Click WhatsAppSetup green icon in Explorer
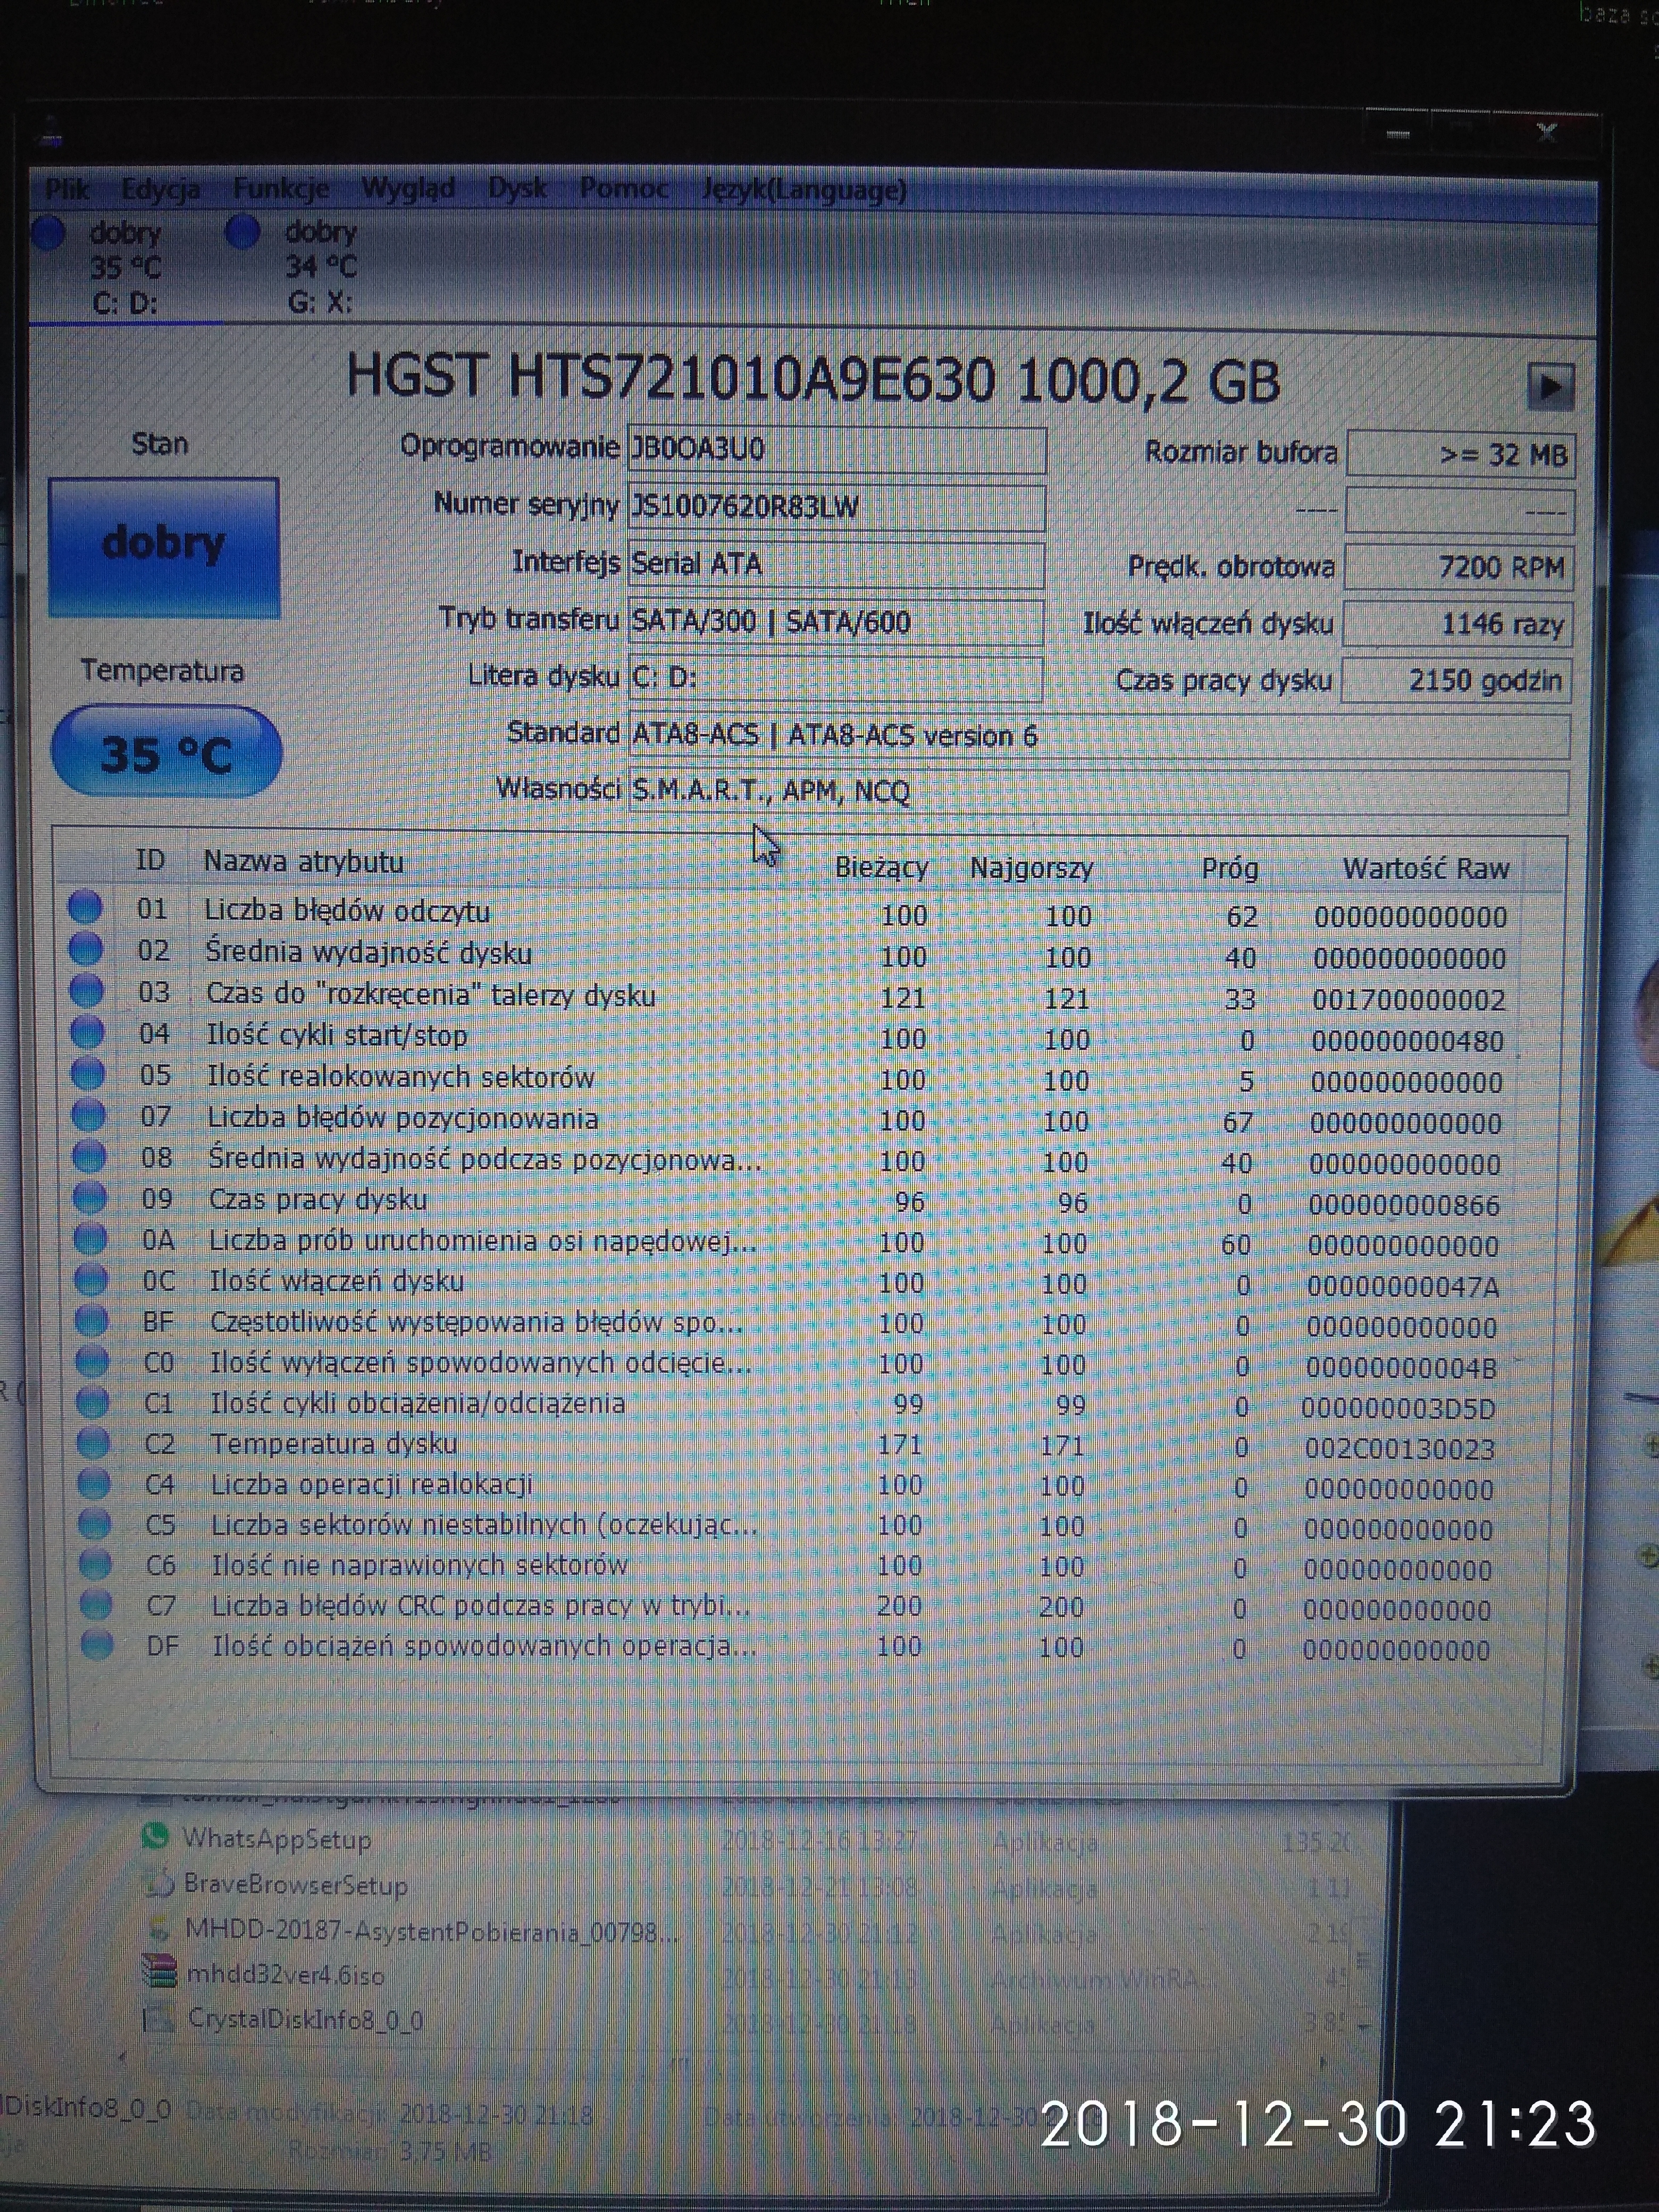This screenshot has height=2212, width=1659. point(155,1835)
